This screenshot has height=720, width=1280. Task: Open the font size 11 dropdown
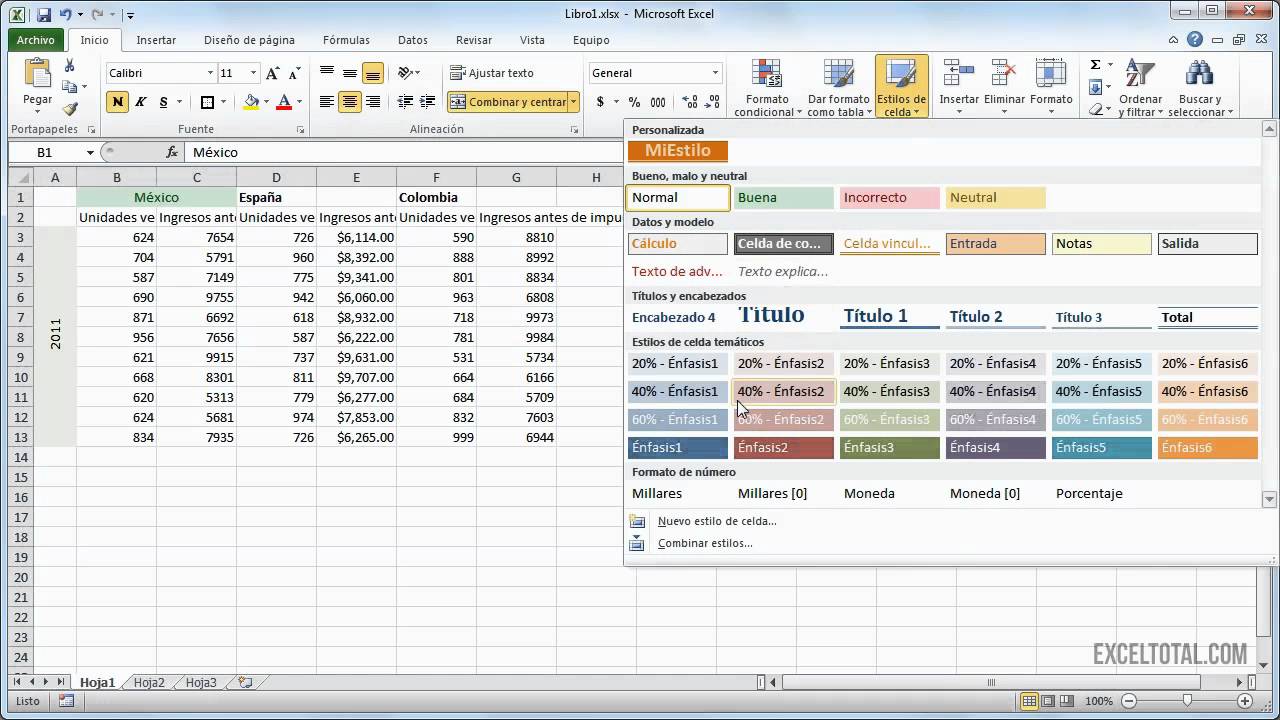(253, 73)
